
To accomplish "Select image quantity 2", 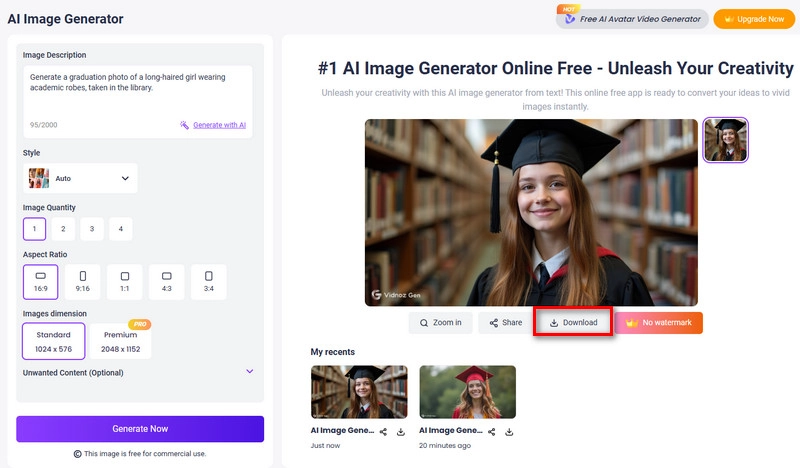I will click(x=63, y=229).
